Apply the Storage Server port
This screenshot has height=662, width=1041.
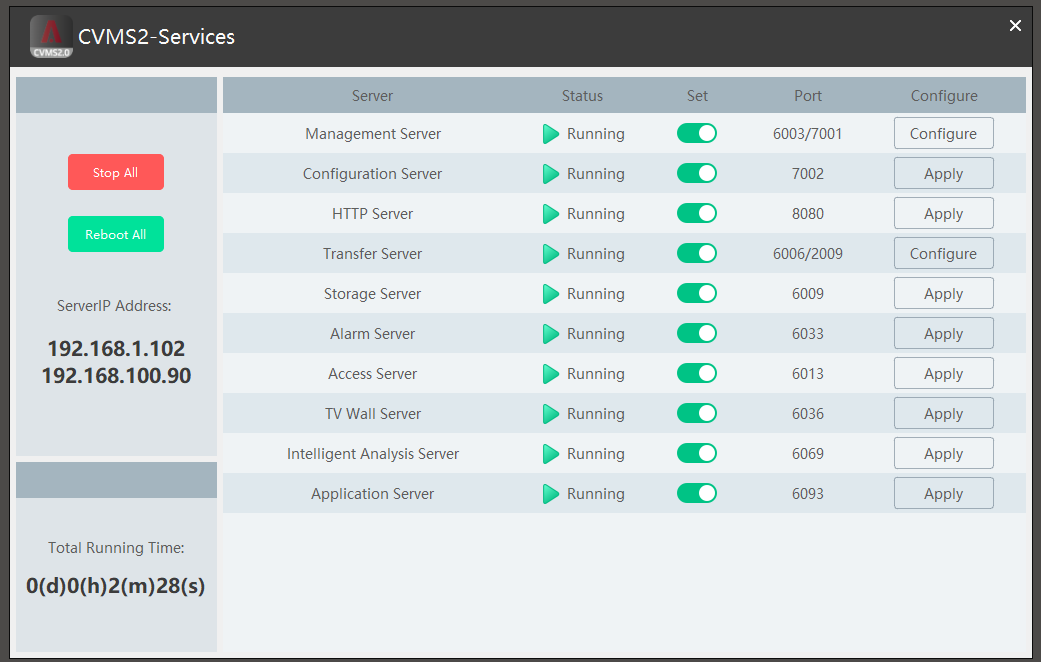[943, 293]
